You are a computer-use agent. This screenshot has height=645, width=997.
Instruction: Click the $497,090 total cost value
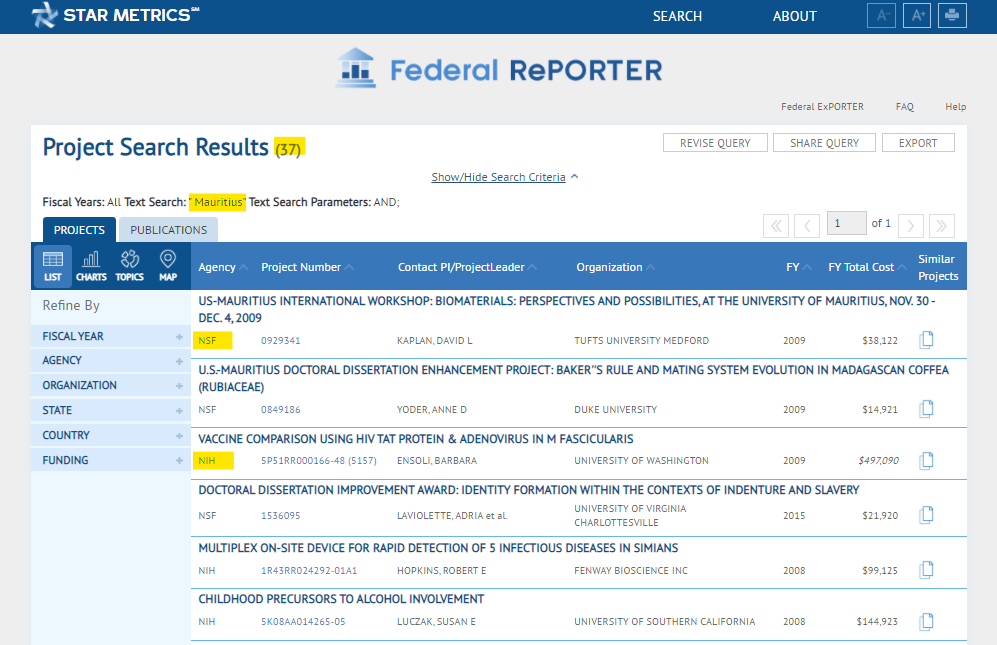(x=878, y=461)
